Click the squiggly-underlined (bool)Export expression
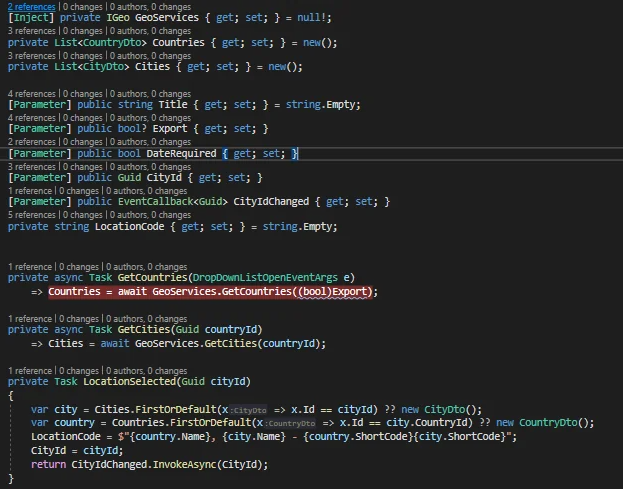 pos(333,292)
